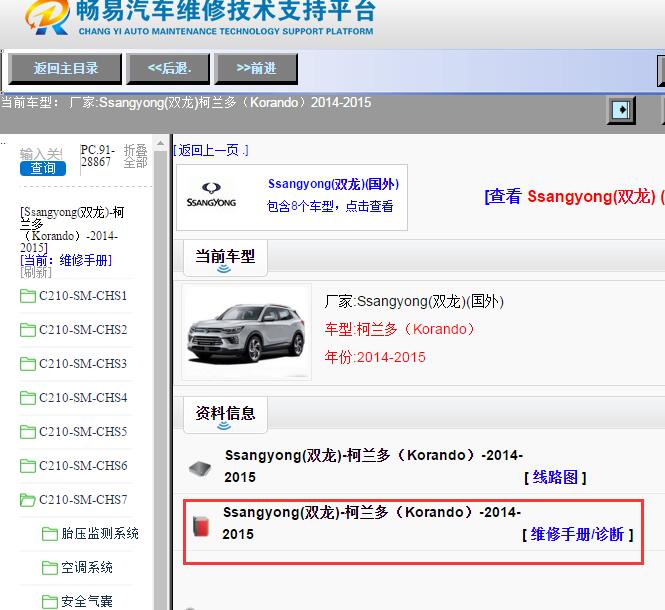Expand C210-SM-CHS5 tree item
The width and height of the screenshot is (665, 610).
pos(83,431)
